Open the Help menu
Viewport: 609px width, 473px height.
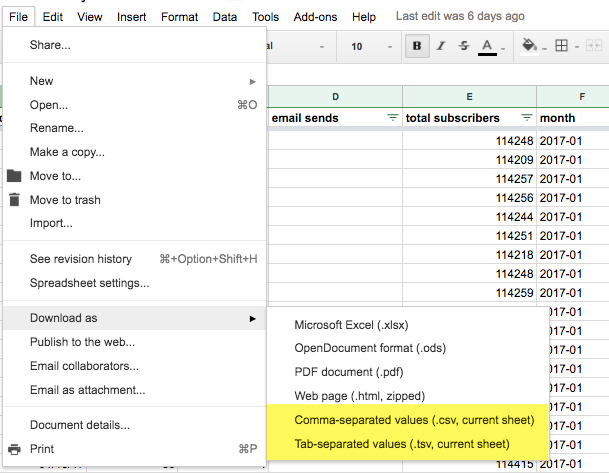click(364, 17)
